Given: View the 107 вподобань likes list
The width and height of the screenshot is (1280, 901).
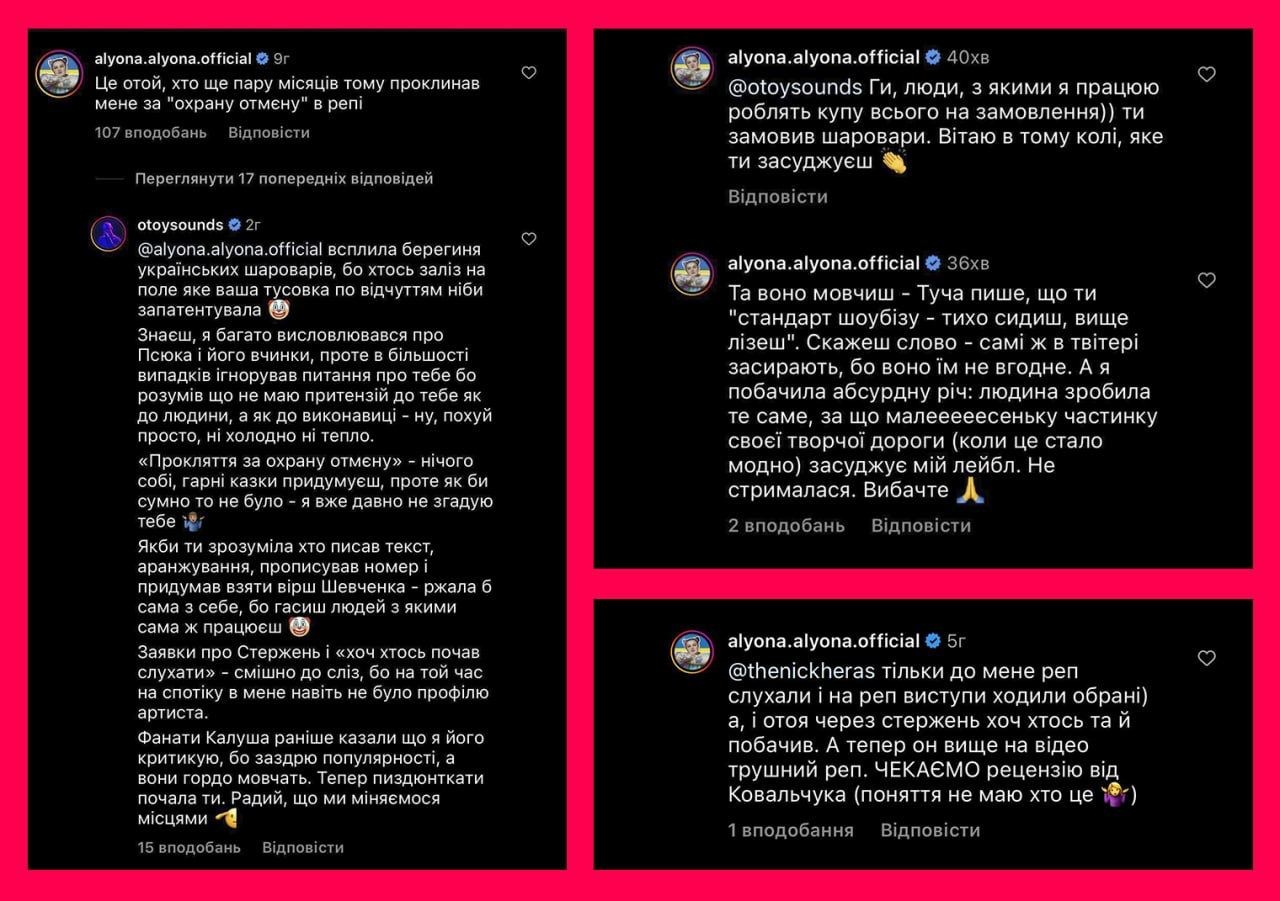Looking at the screenshot, I should pos(151,132).
